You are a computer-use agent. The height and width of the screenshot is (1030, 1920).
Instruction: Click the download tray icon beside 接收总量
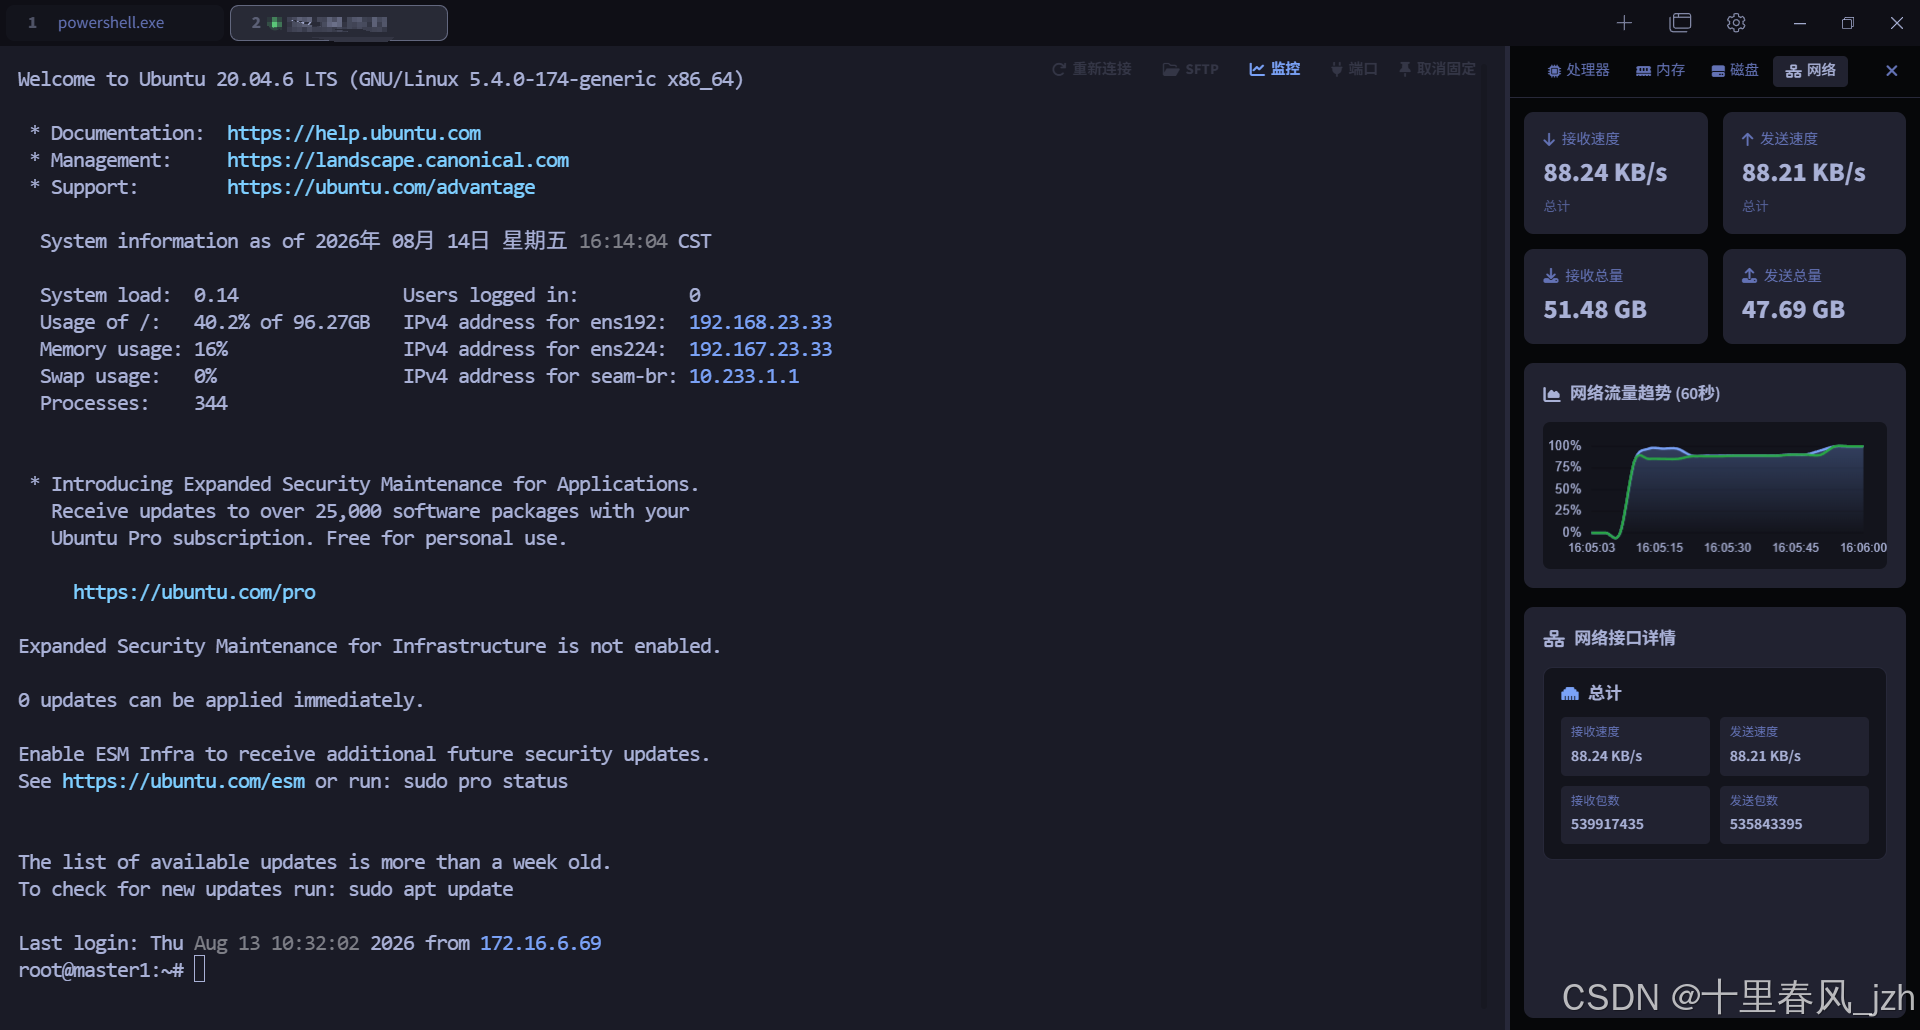tap(1551, 276)
